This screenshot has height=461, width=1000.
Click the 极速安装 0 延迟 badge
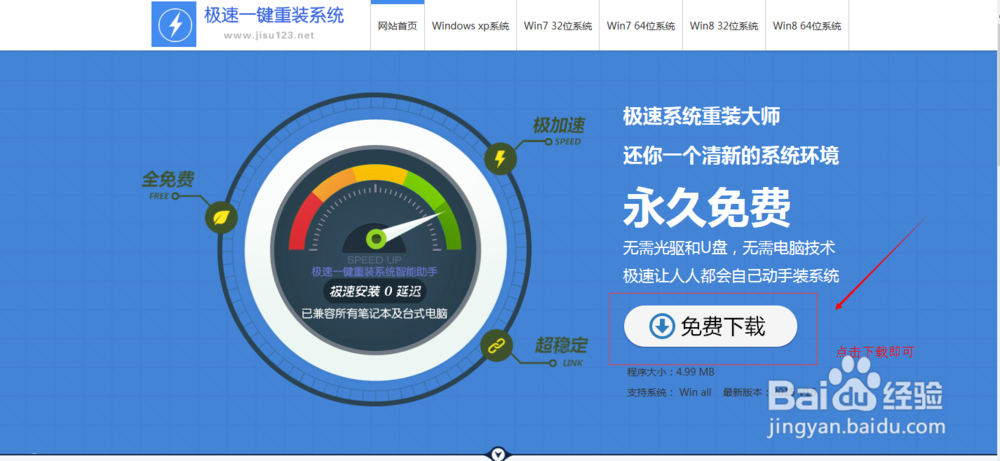coord(374,292)
